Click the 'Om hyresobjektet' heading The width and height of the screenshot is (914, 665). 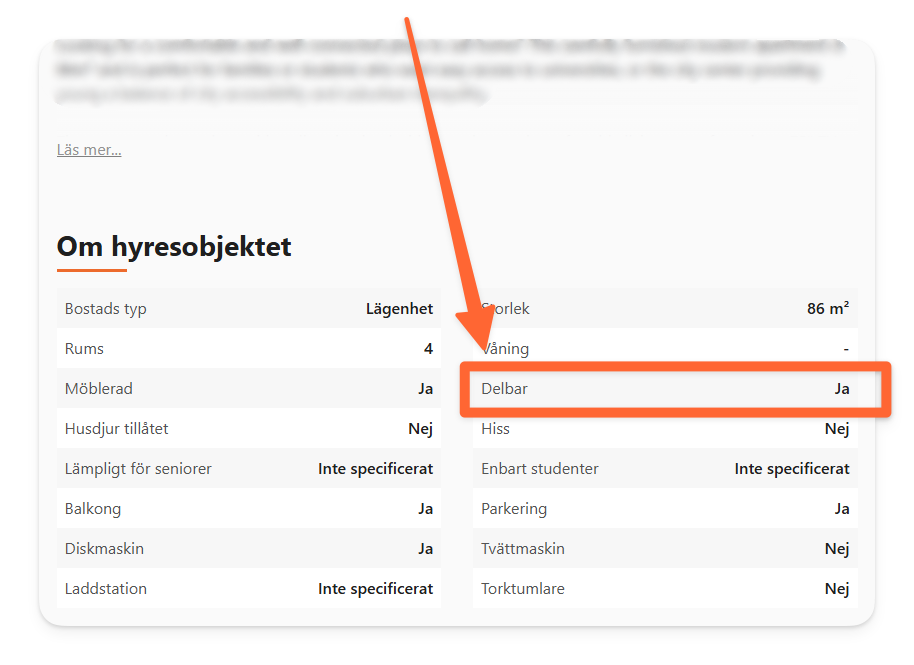click(x=174, y=247)
